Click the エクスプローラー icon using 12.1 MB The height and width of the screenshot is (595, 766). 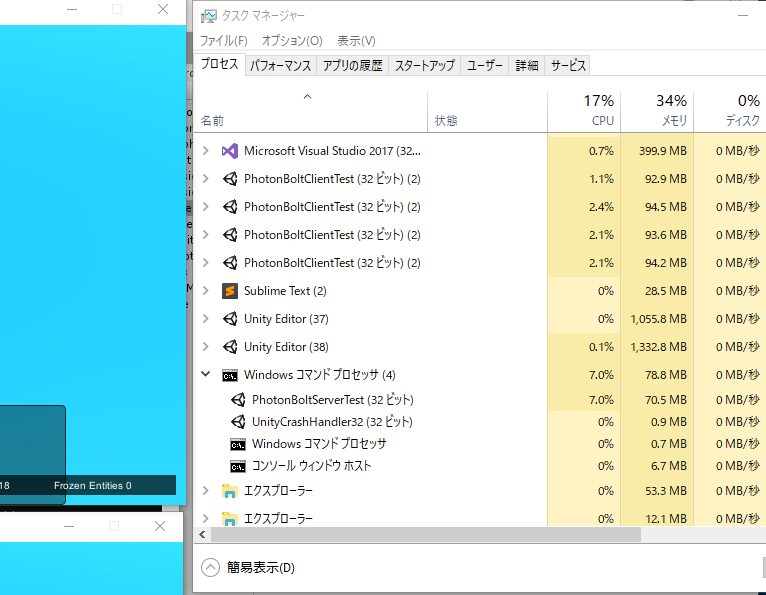pos(230,518)
